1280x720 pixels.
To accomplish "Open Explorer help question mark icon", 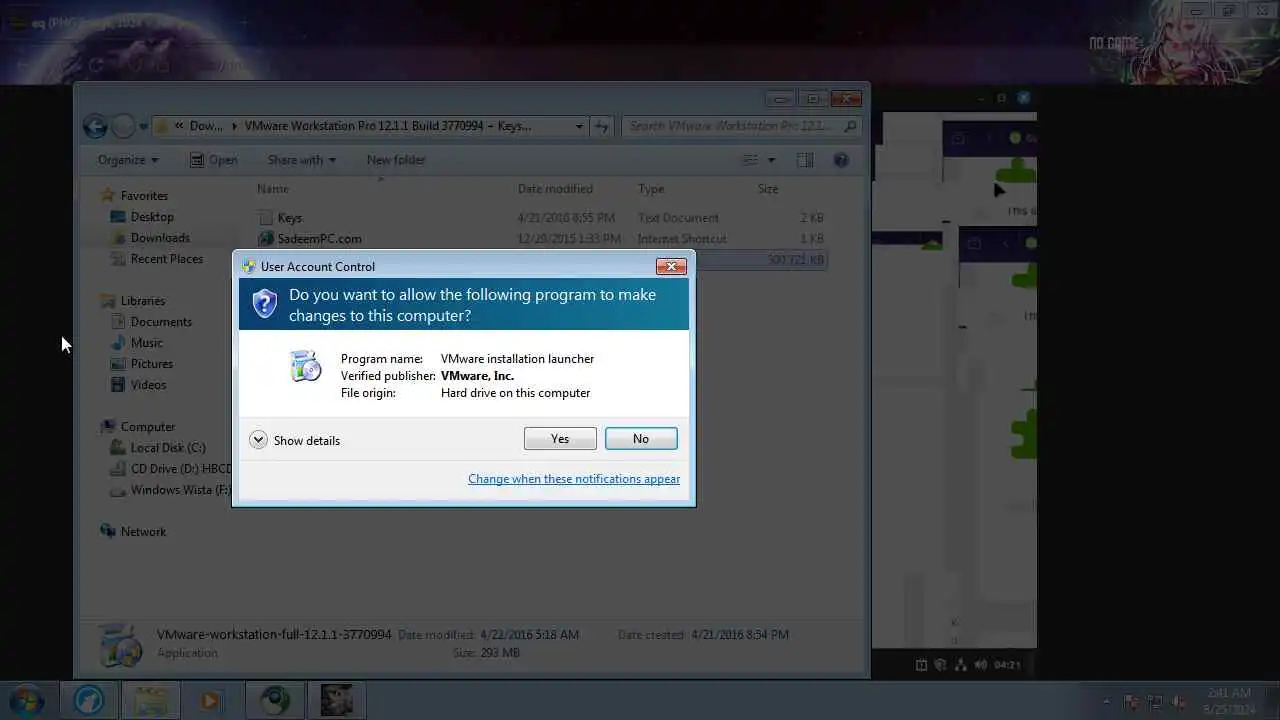I will 841,160.
